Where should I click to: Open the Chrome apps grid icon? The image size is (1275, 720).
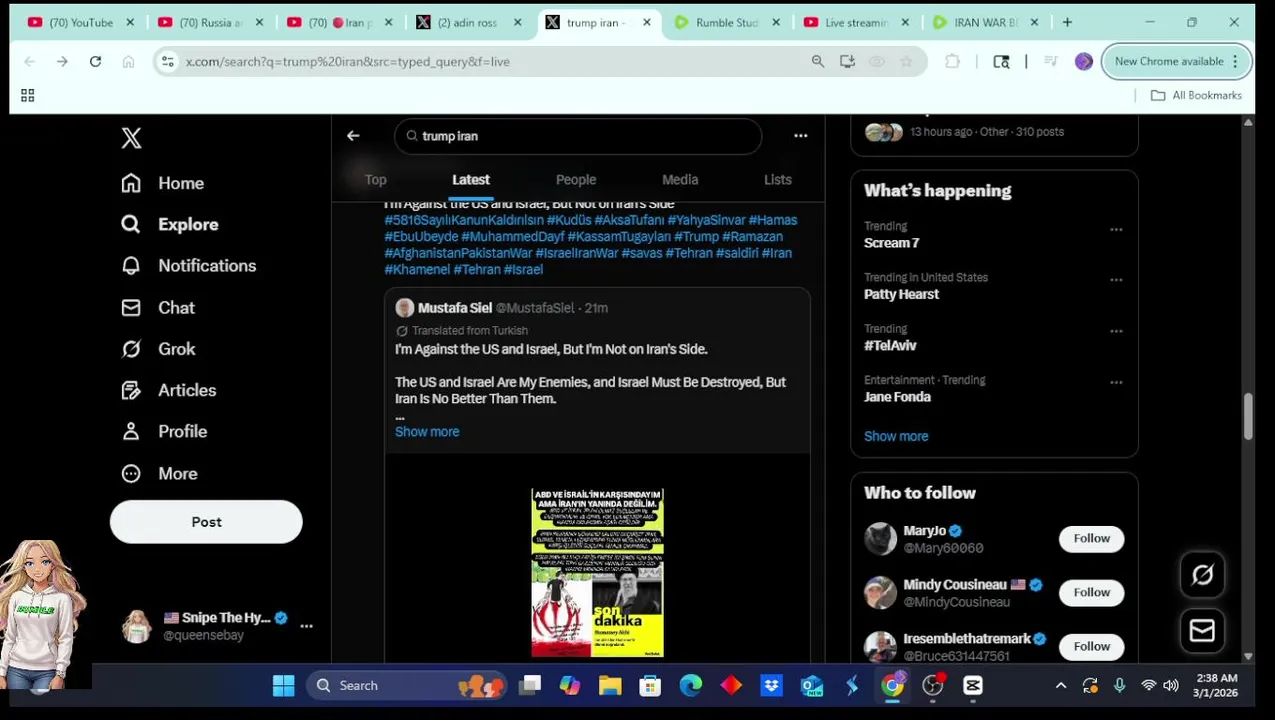click(x=27, y=95)
